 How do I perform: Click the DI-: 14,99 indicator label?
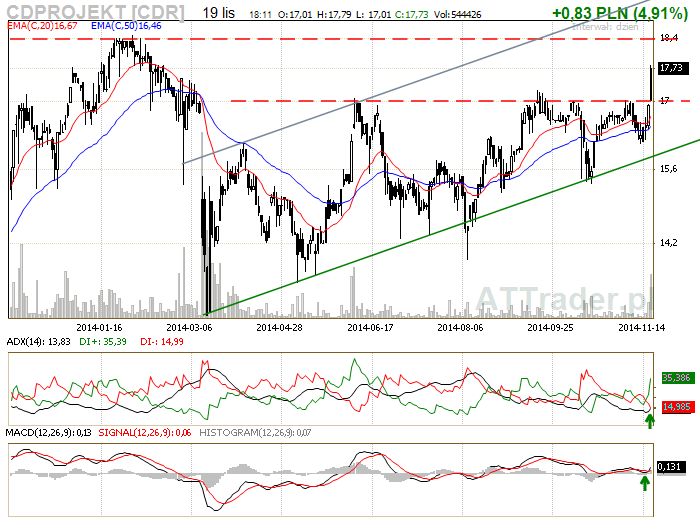[x=162, y=342]
